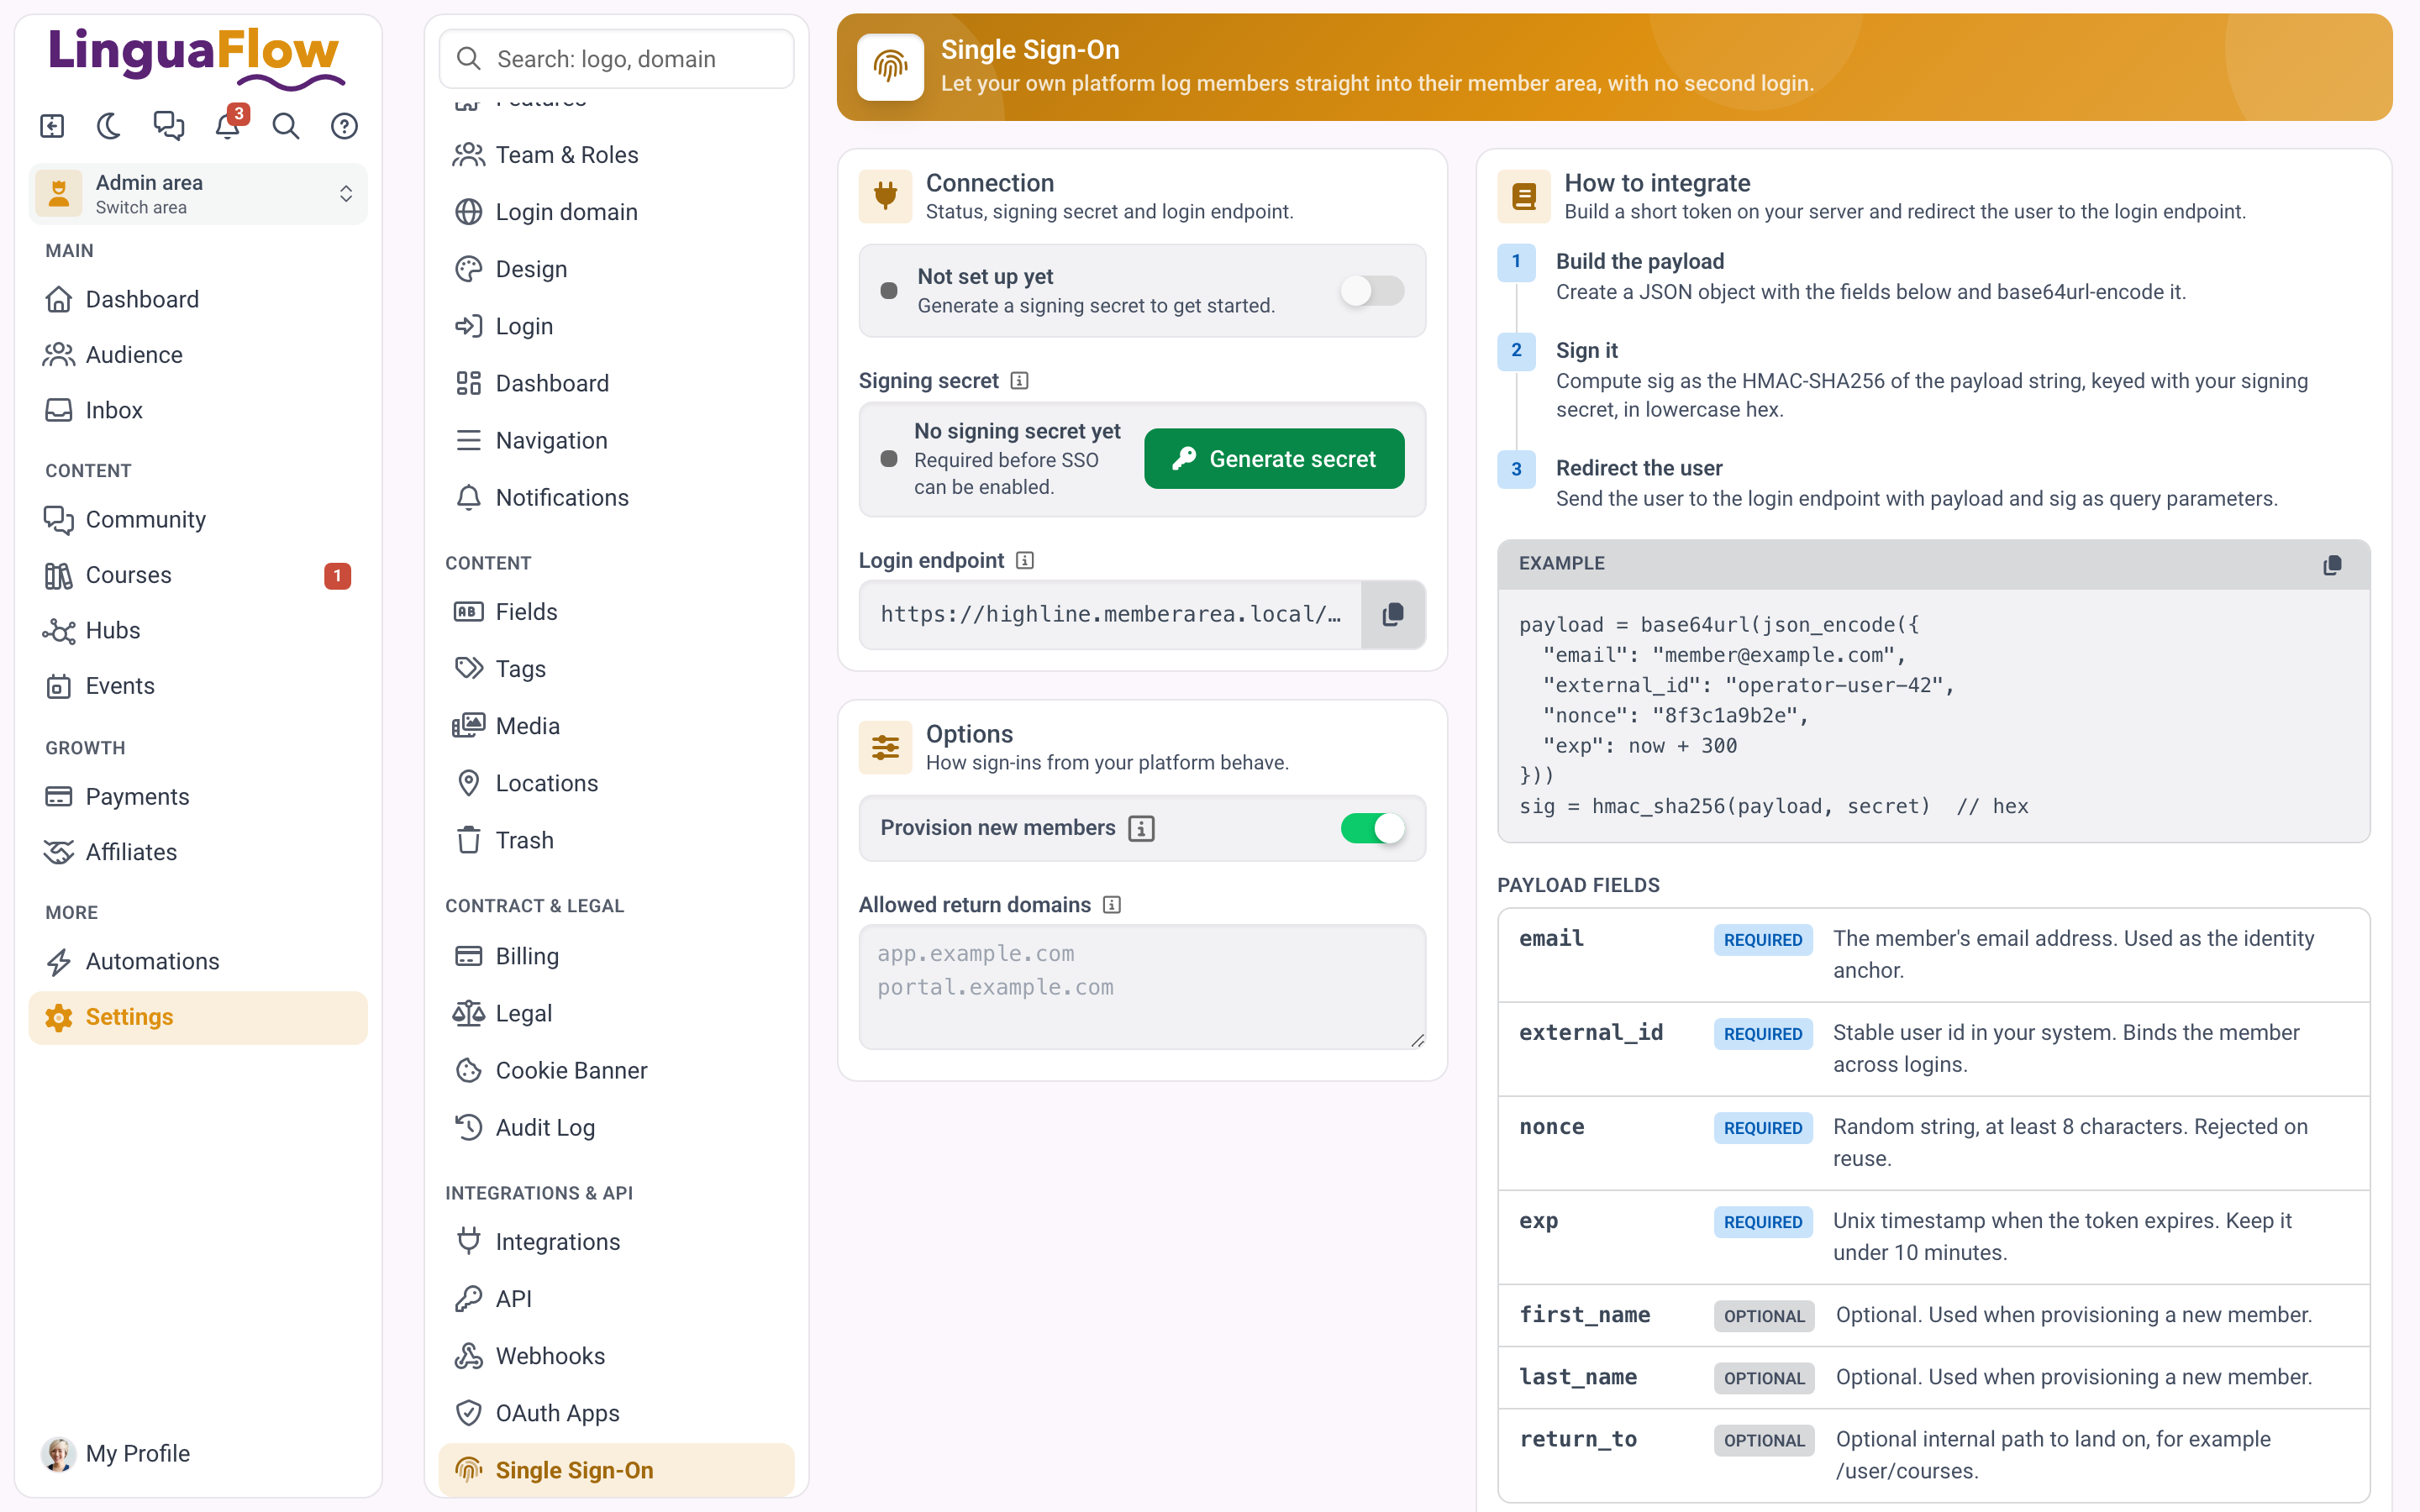The width and height of the screenshot is (2420, 1512).
Task: Copy the example code snippet
Action: (2332, 565)
